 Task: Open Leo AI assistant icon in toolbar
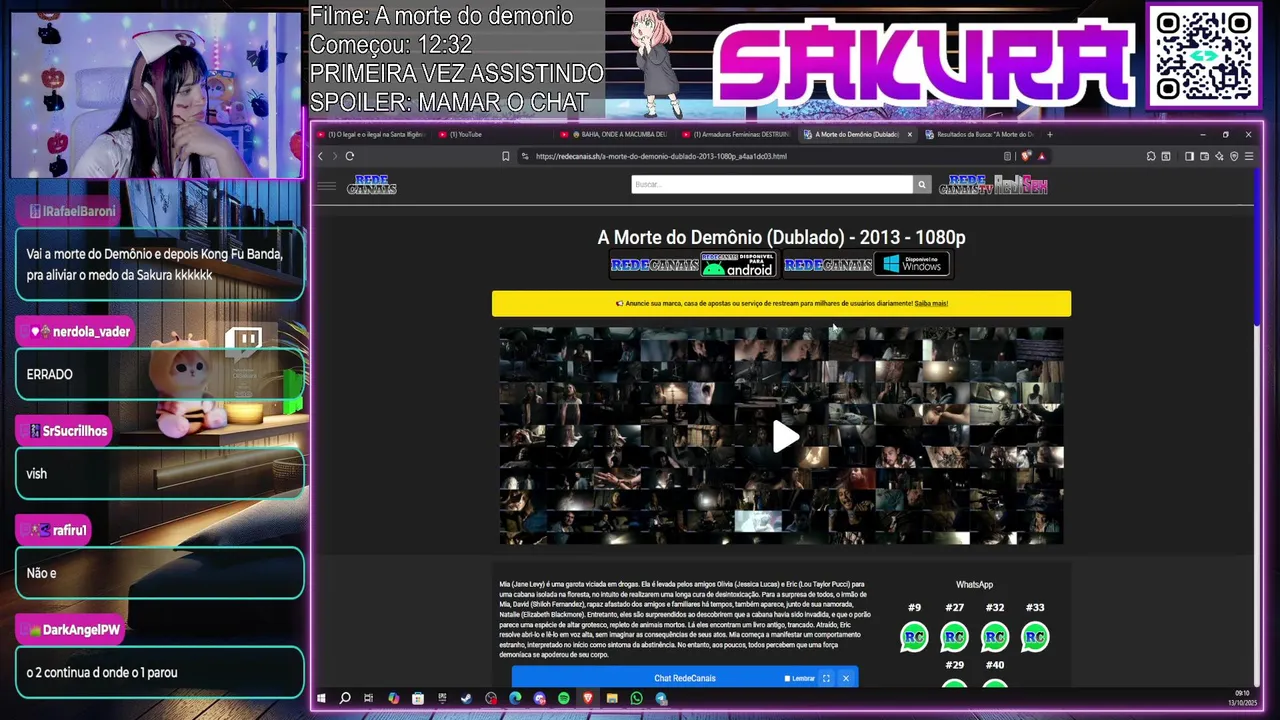[1219, 156]
